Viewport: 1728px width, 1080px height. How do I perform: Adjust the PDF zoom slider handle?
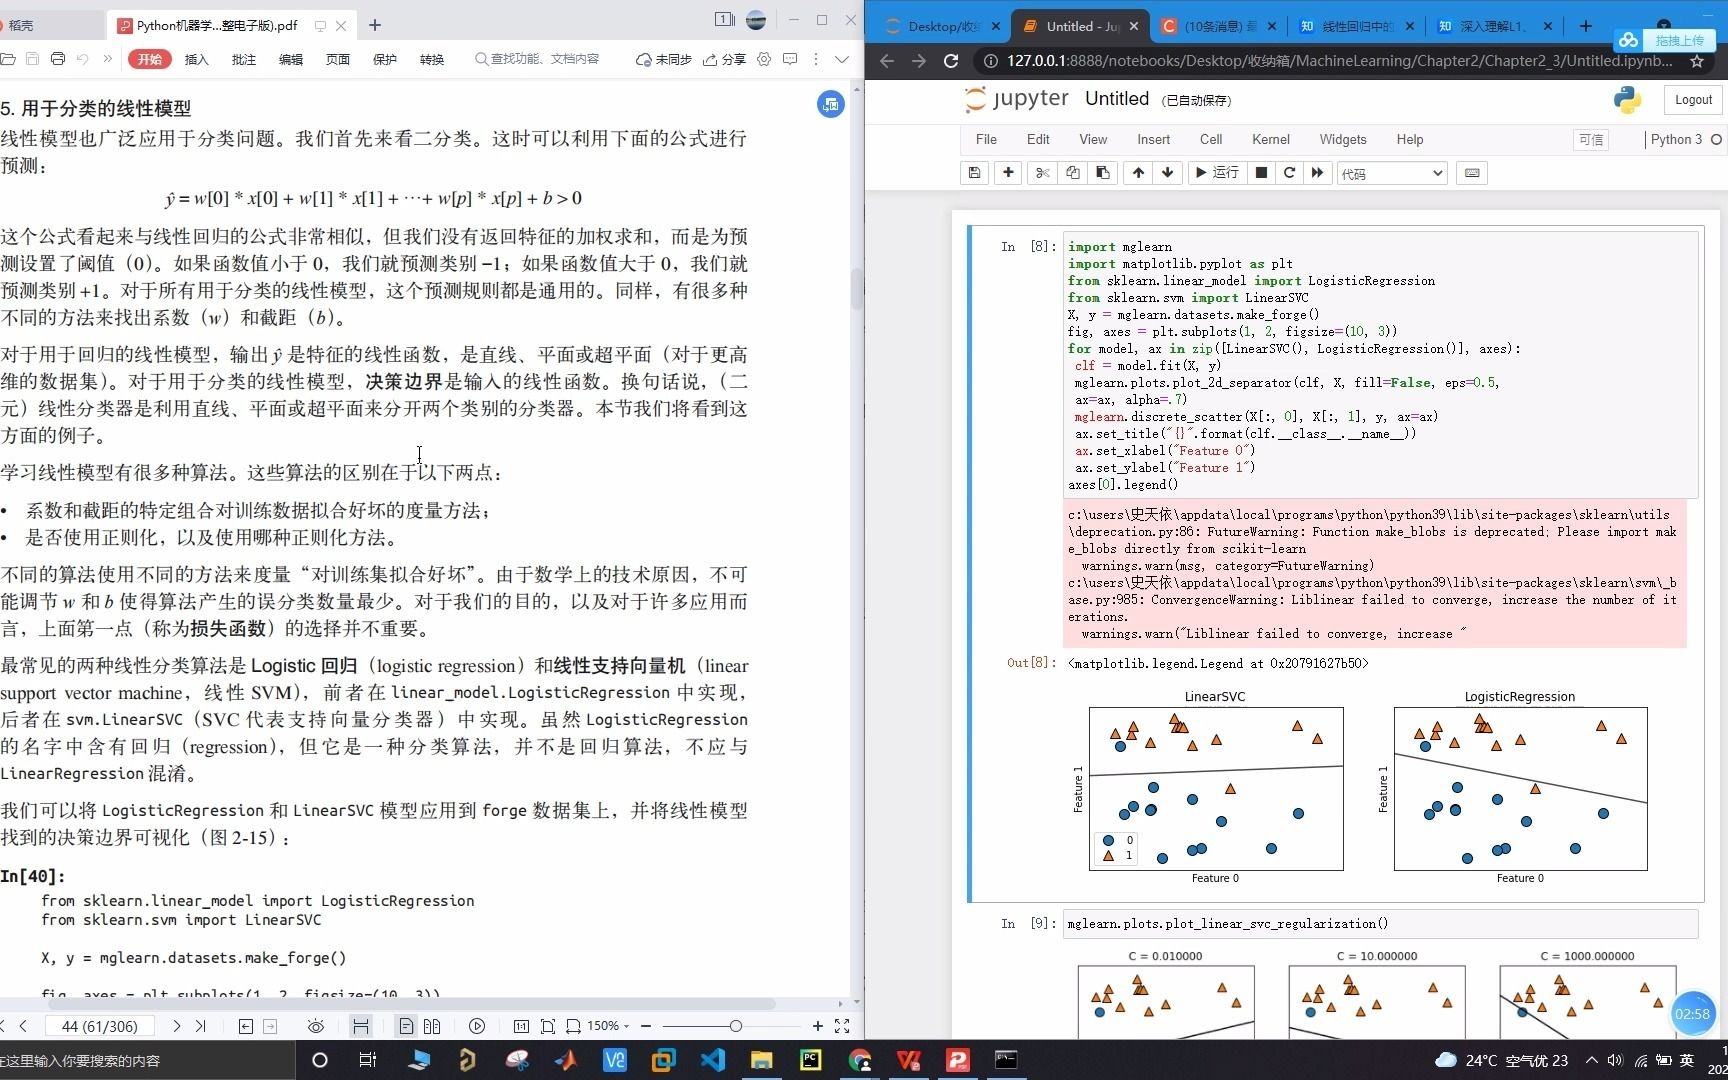pos(736,1026)
